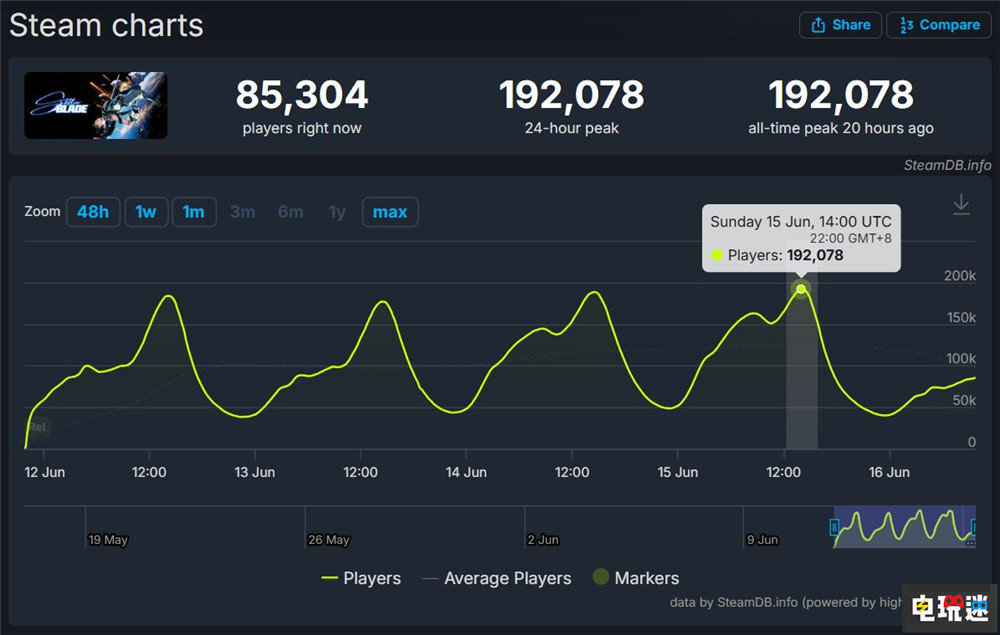Click the highlighted data point marker on the chart

(x=801, y=289)
